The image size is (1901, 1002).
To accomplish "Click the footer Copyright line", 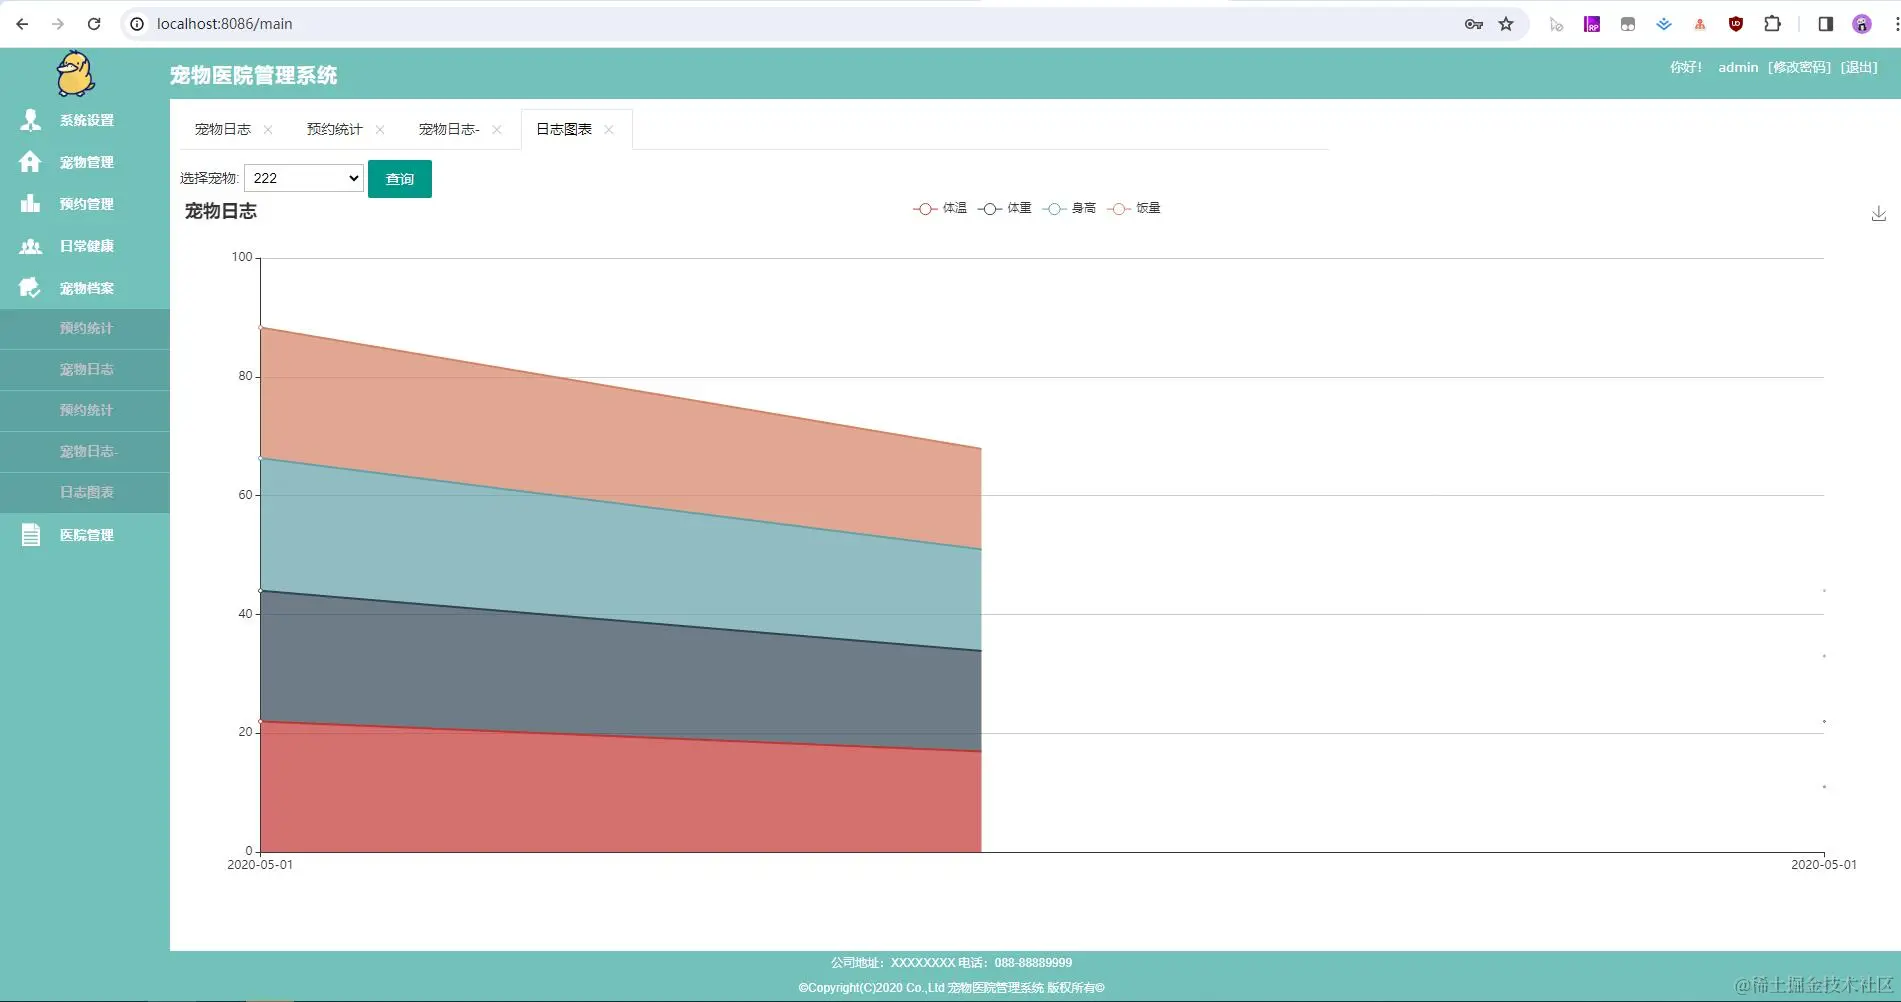I will [x=951, y=988].
